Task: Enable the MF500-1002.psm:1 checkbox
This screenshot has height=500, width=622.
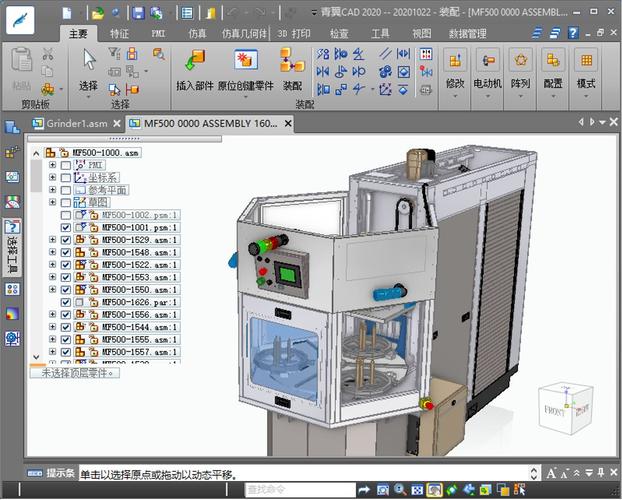Action: pos(66,215)
